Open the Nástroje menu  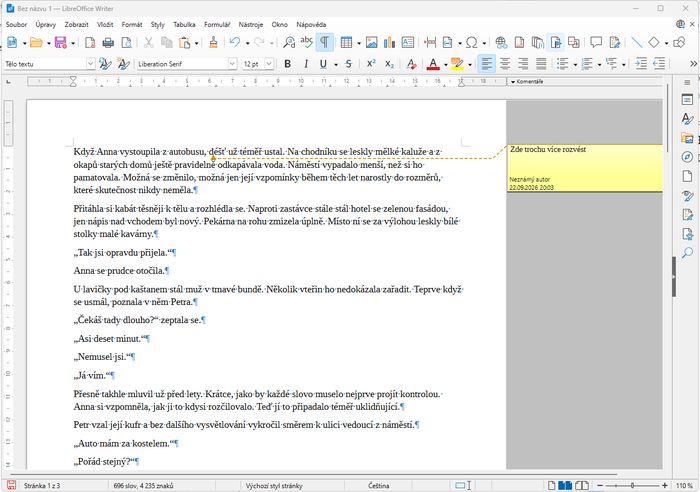pos(250,25)
